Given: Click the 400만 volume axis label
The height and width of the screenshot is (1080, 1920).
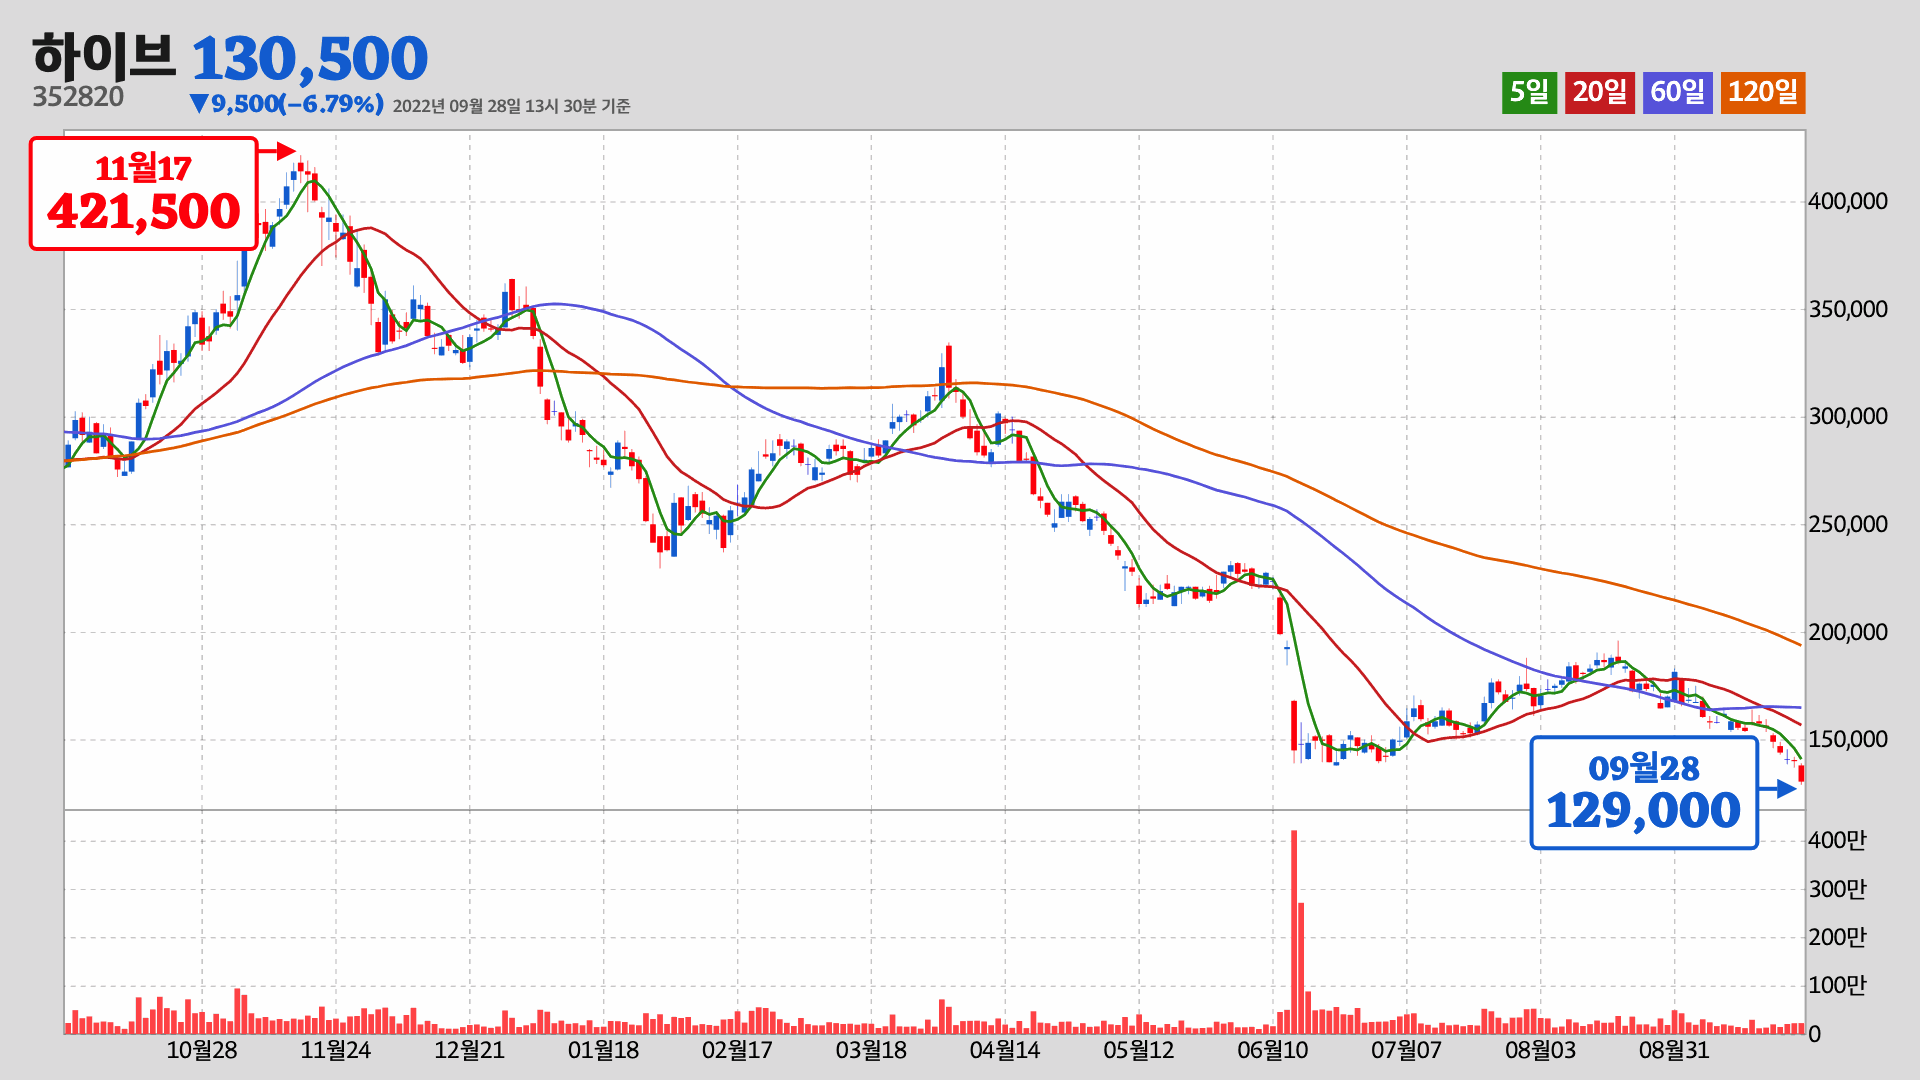Looking at the screenshot, I should (x=1837, y=841).
